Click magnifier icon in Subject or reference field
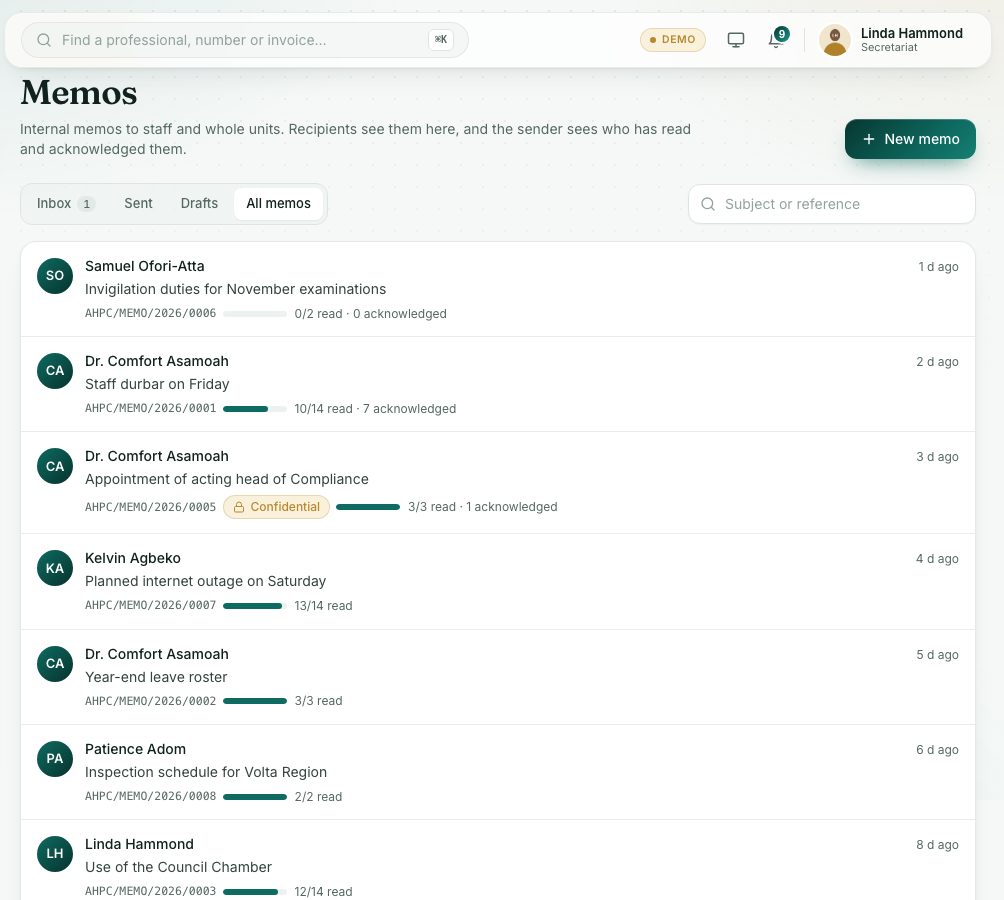This screenshot has width=1004, height=900. (708, 204)
